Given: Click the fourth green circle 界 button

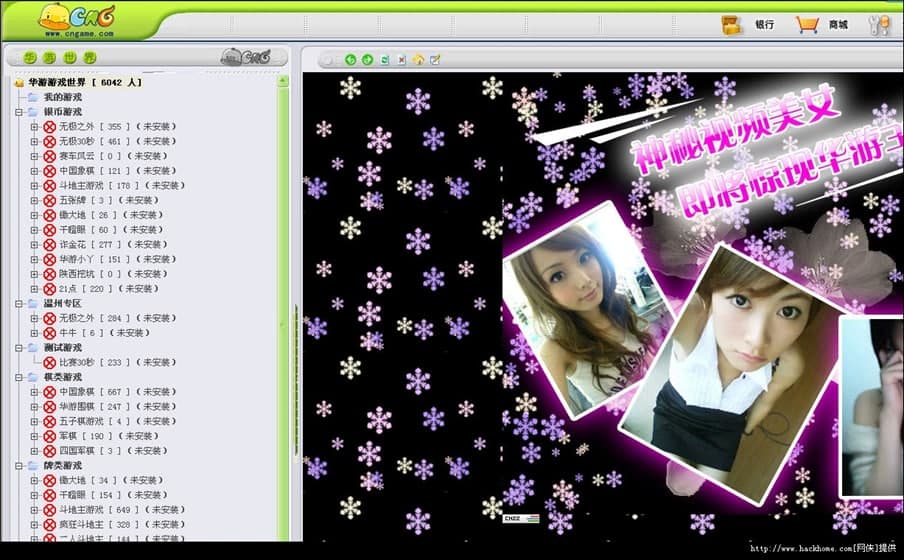Looking at the screenshot, I should (89, 58).
